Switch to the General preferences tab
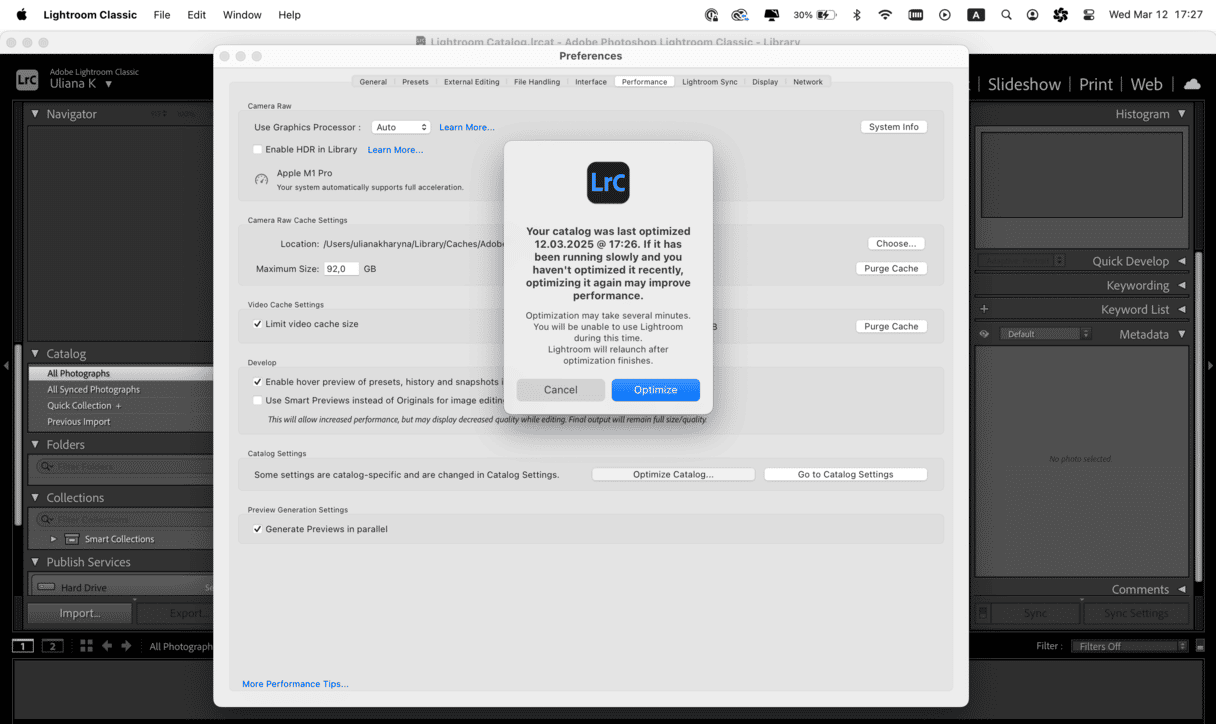1216x724 pixels. coord(373,82)
